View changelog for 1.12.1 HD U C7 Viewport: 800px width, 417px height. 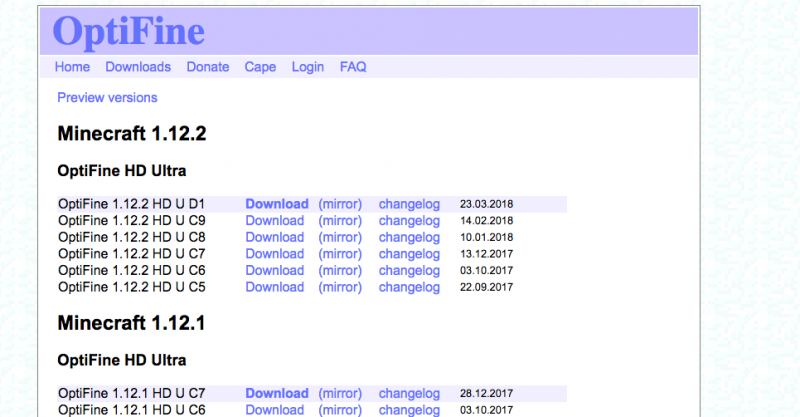coord(409,394)
